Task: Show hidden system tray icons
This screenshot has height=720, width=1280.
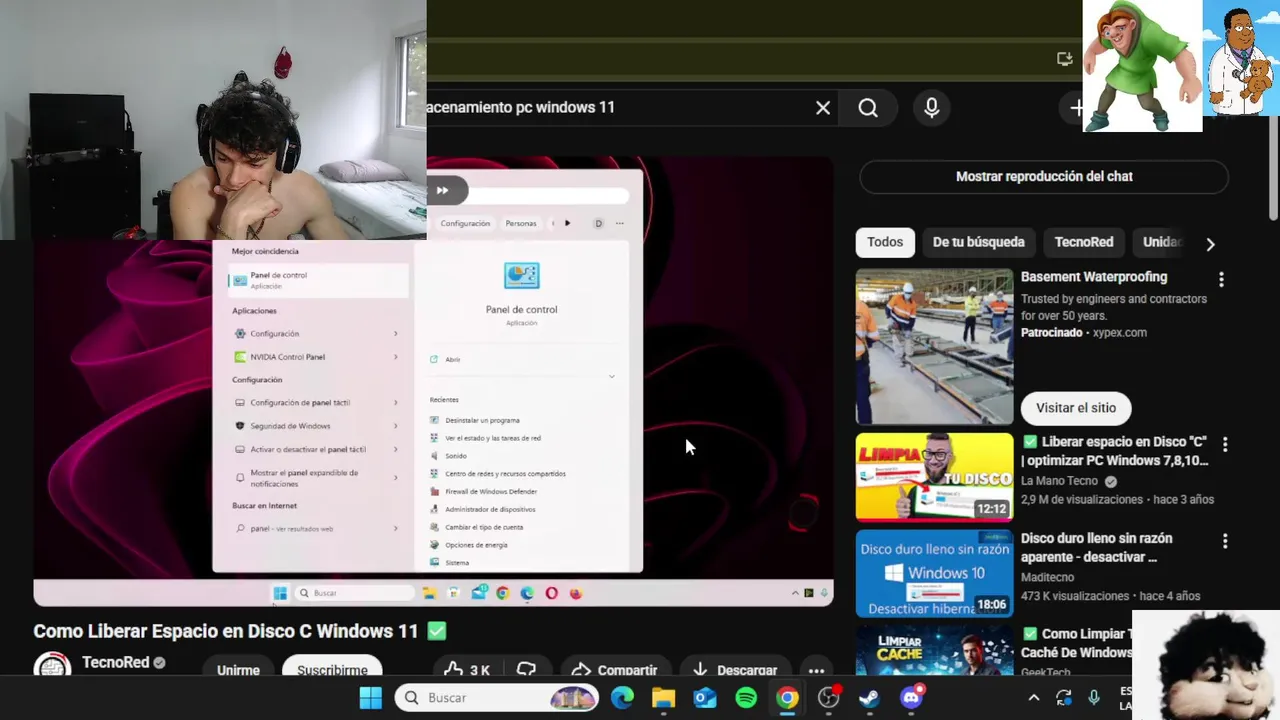Action: (1034, 698)
